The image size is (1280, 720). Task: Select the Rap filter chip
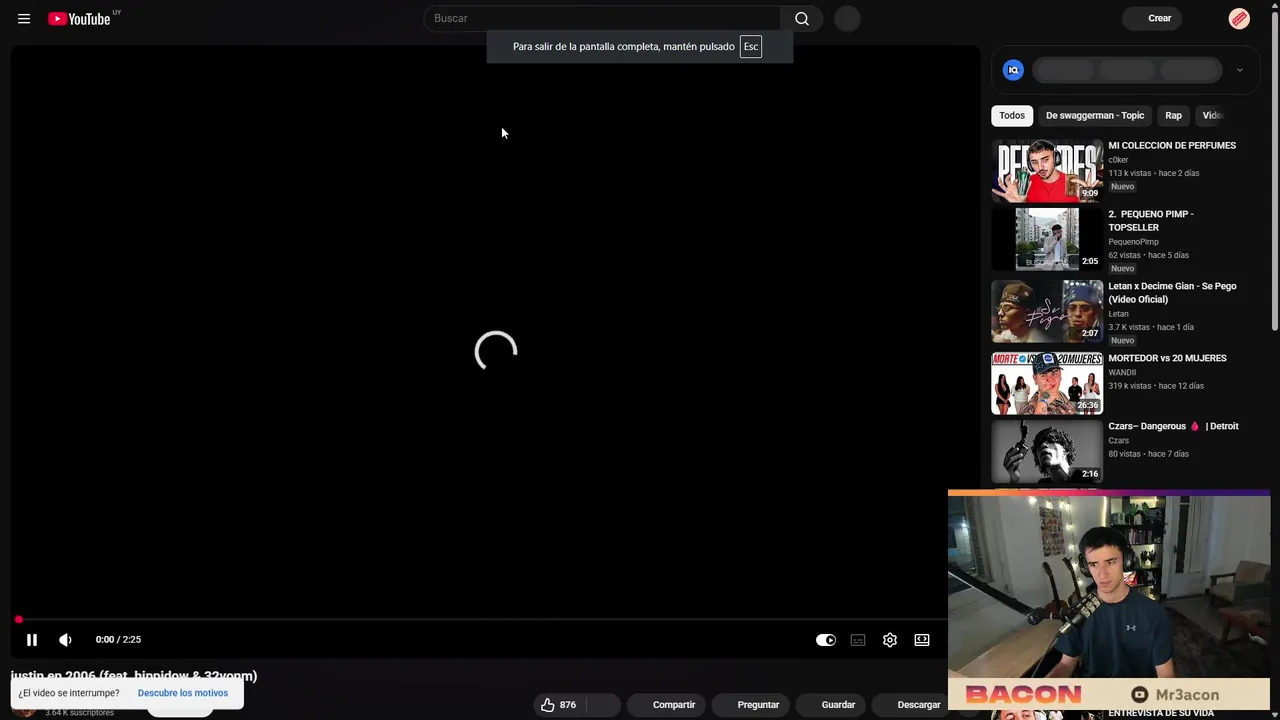(x=1173, y=115)
